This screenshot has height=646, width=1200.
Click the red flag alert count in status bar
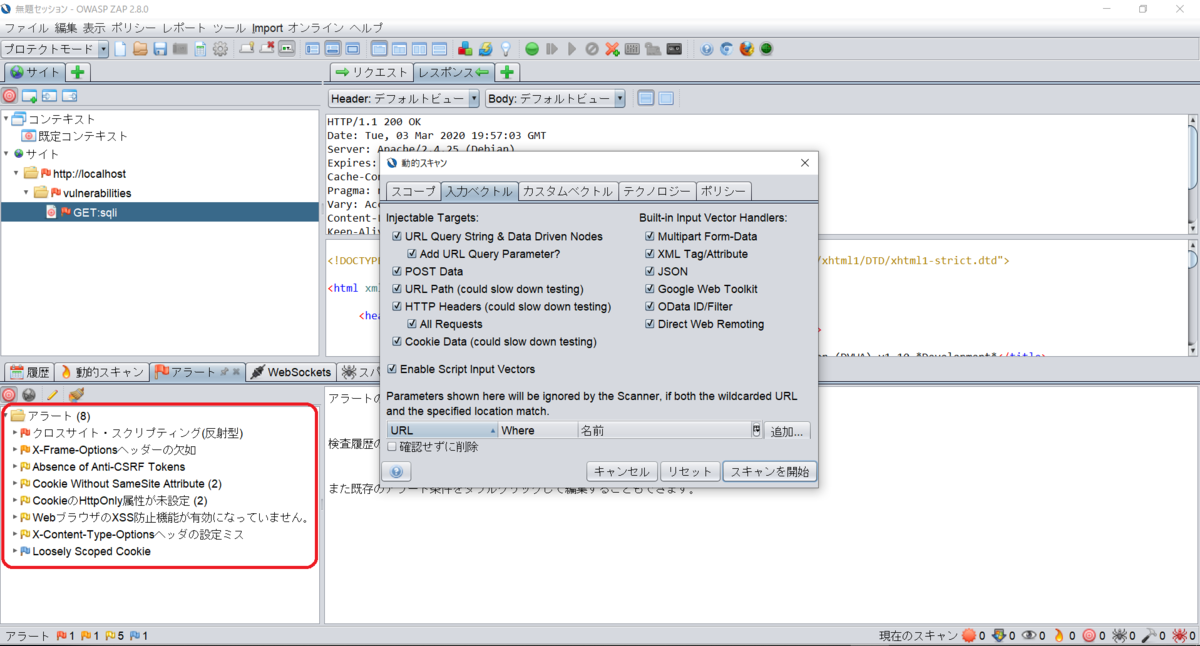coord(65,636)
